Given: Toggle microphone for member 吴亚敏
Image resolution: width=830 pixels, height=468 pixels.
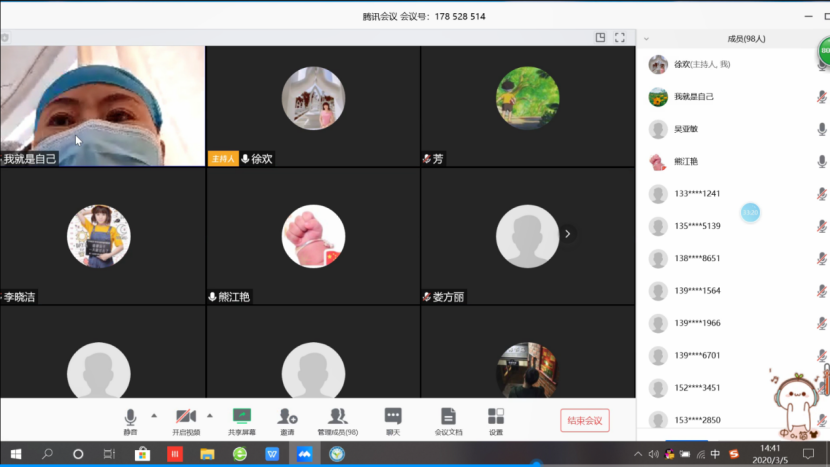Looking at the screenshot, I should coord(821,129).
